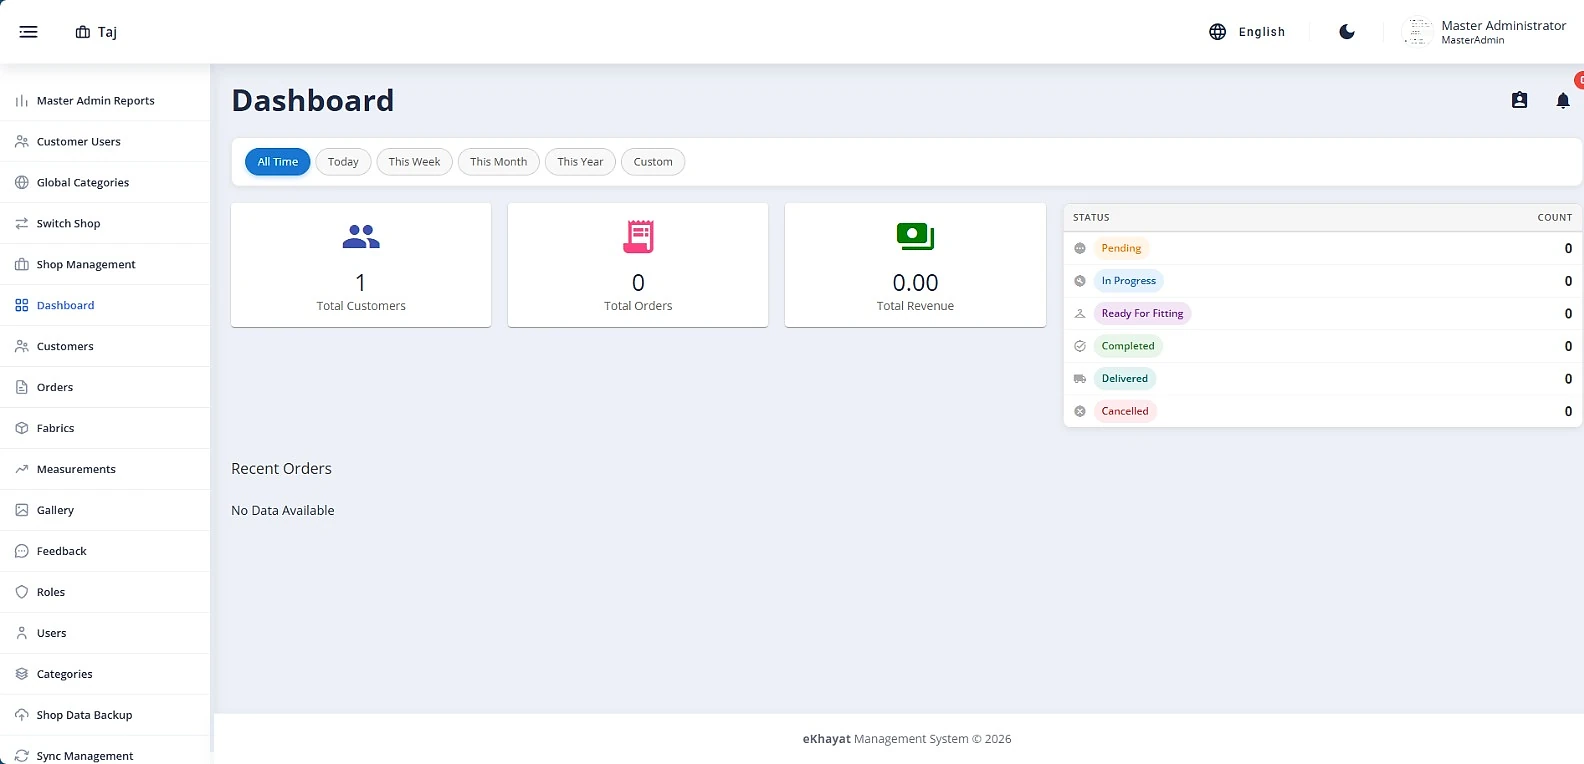This screenshot has height=764, width=1584.
Task: Click the Taj shop briefcase icon
Action: 83,32
